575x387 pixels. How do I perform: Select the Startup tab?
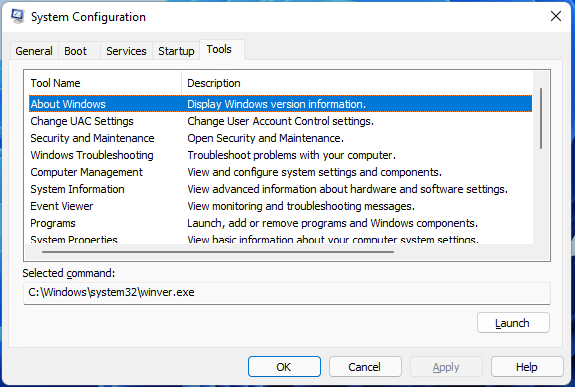[x=176, y=51]
